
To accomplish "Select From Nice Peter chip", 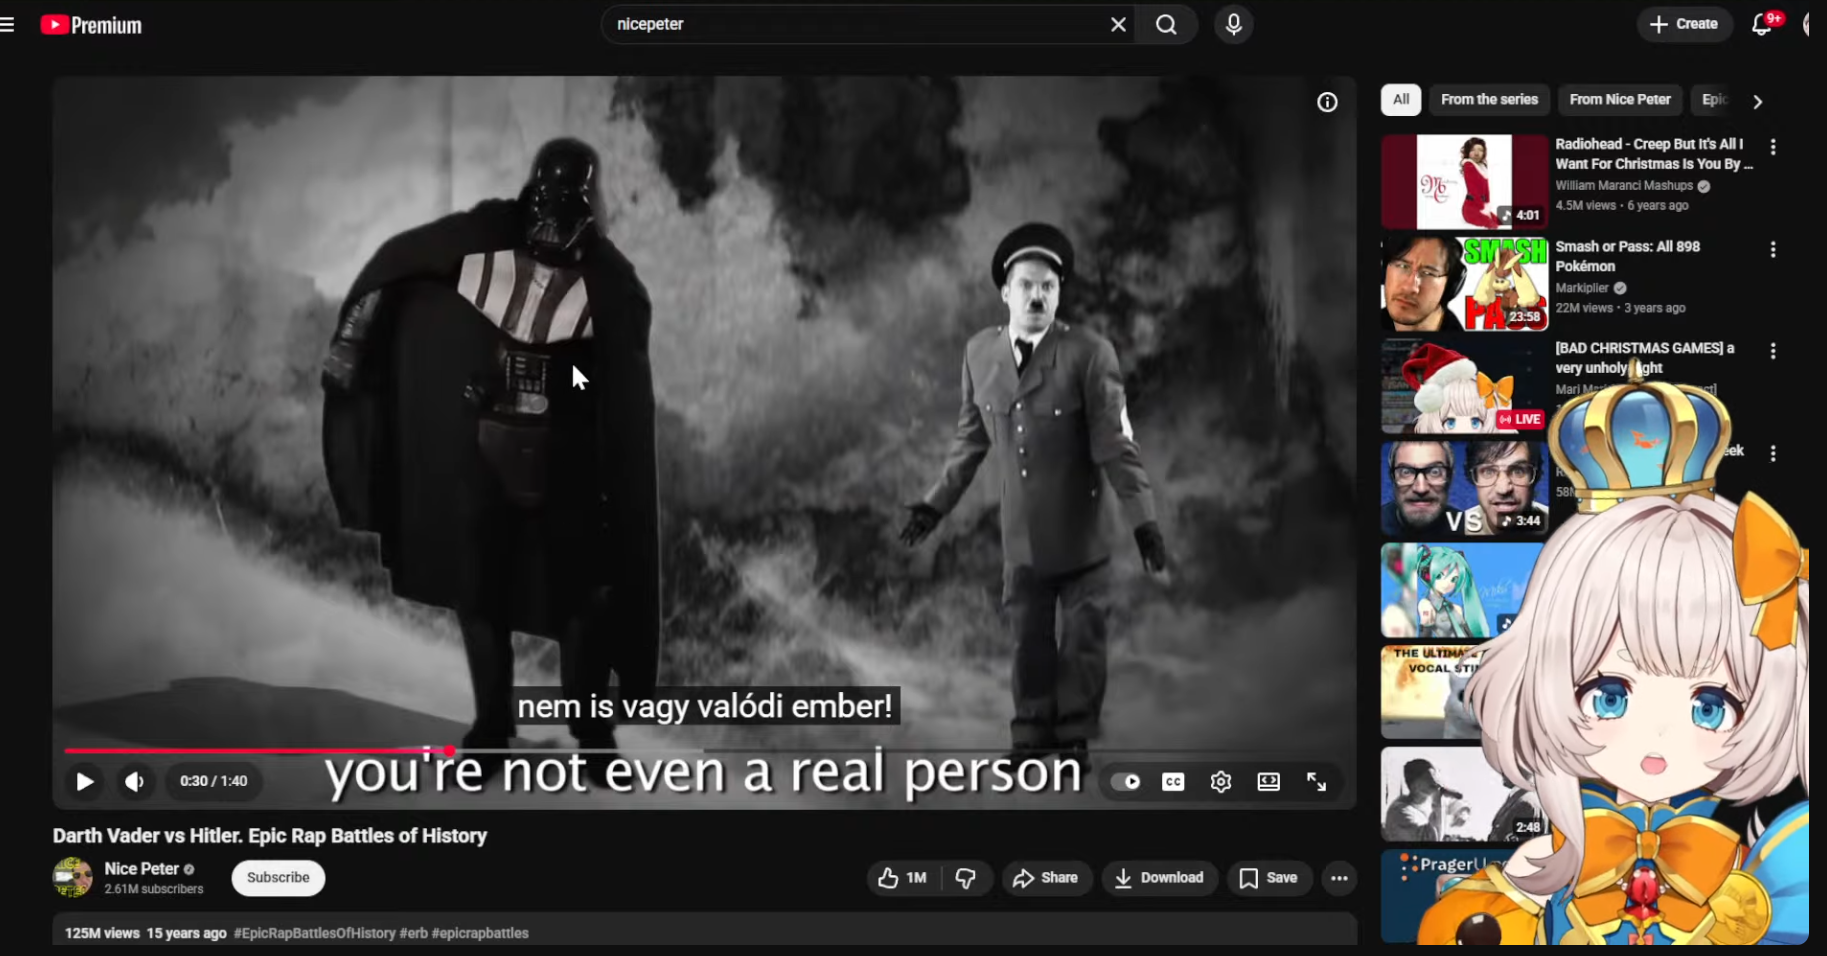I will tap(1620, 100).
